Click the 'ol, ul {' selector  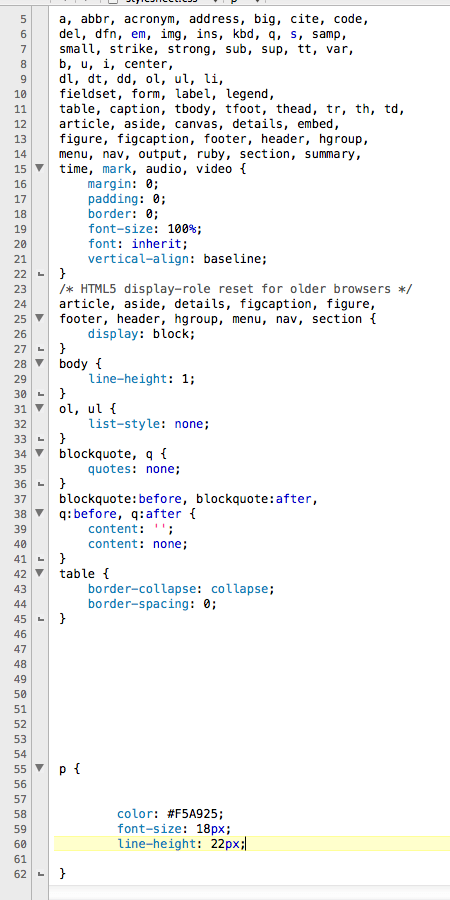pos(87,409)
